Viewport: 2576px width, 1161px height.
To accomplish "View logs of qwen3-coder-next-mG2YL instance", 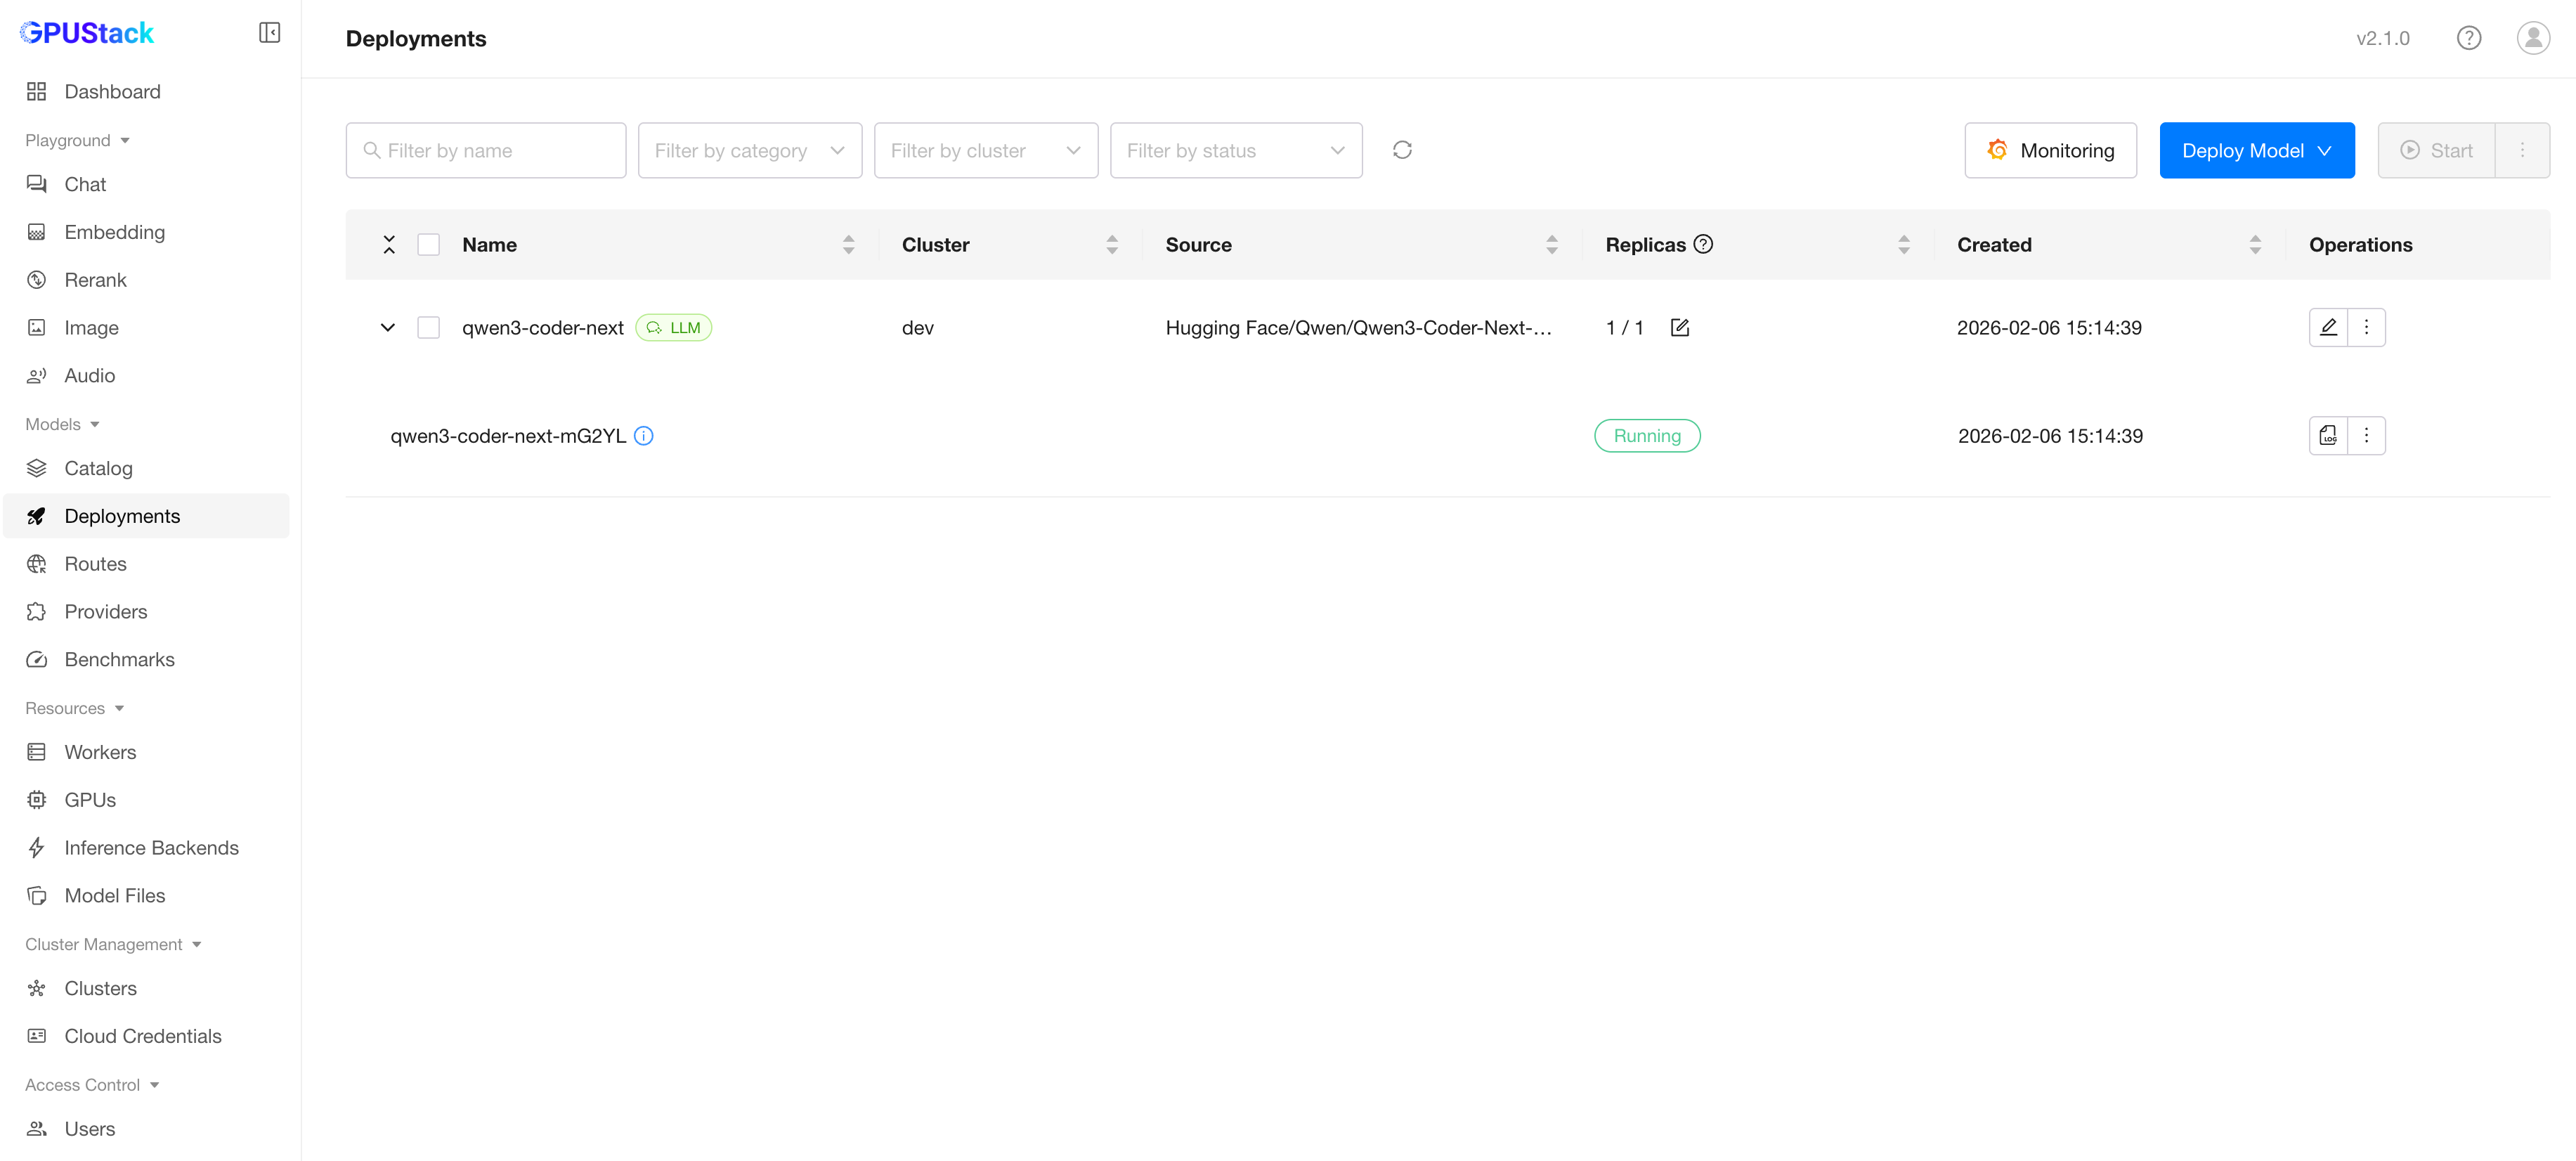I will click(x=2328, y=436).
